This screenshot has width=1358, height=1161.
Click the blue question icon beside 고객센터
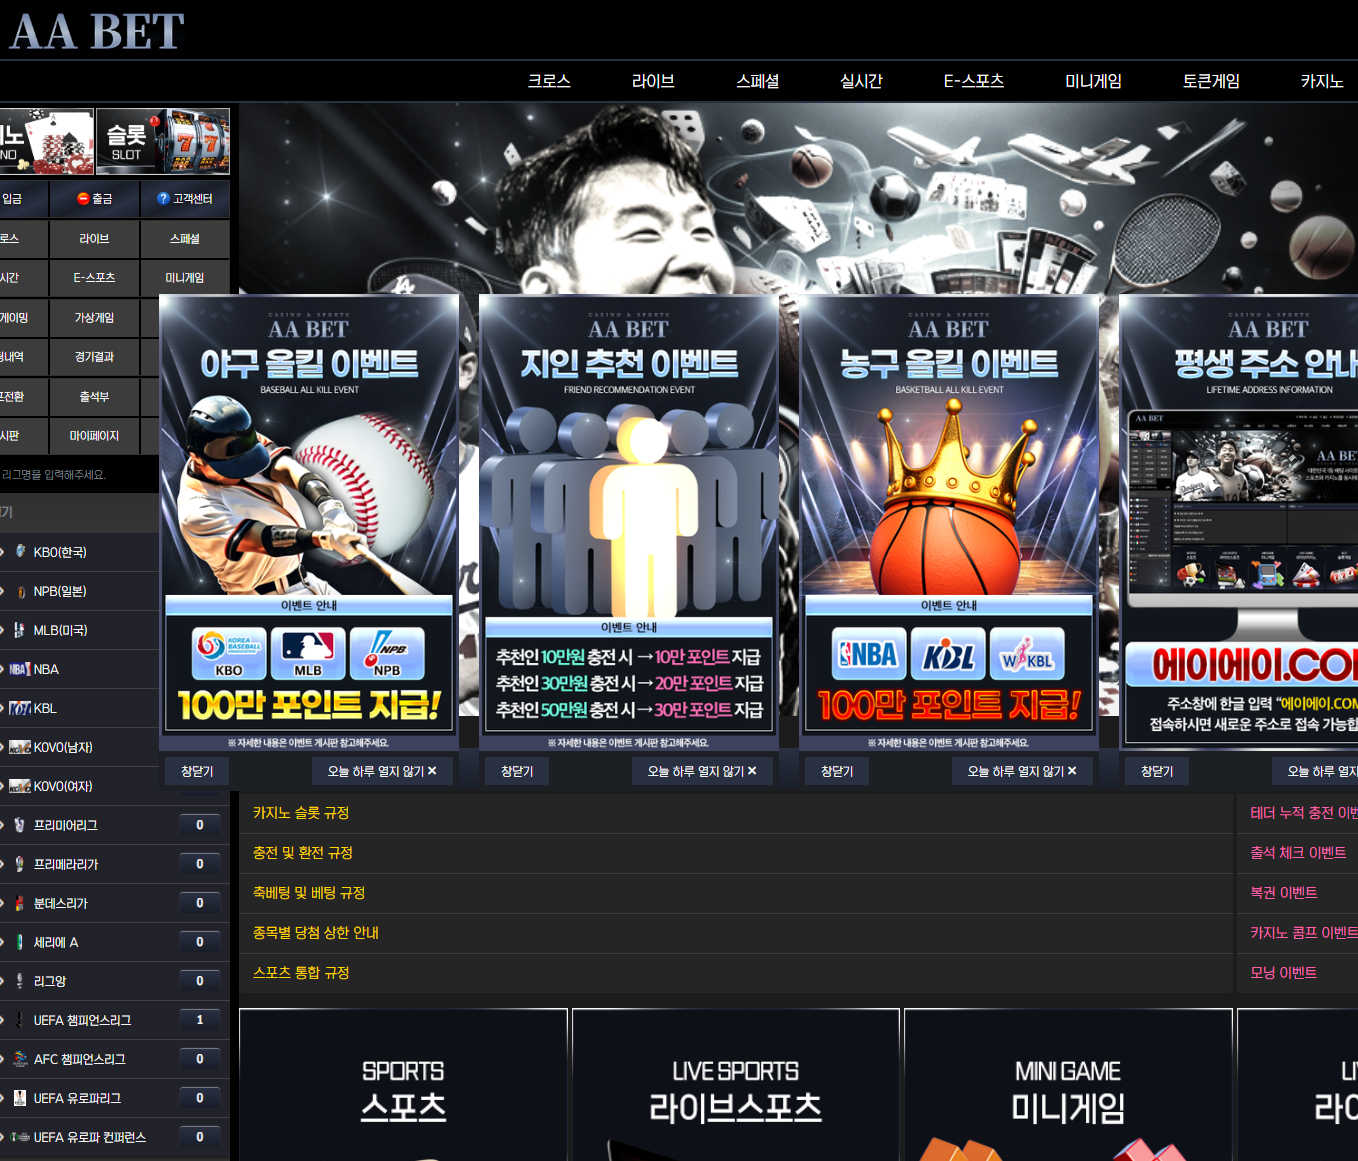click(x=163, y=199)
